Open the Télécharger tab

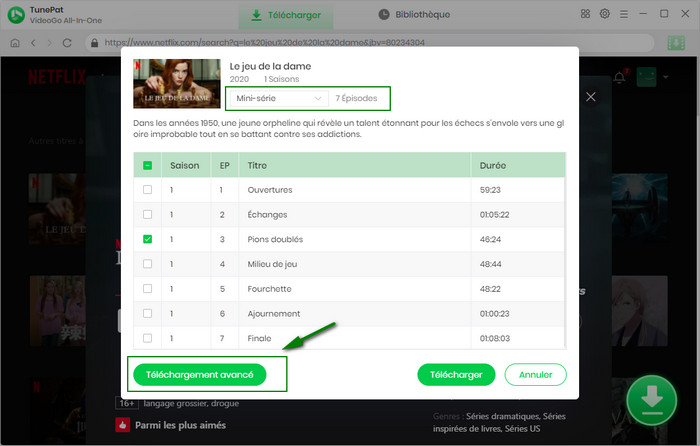286,15
